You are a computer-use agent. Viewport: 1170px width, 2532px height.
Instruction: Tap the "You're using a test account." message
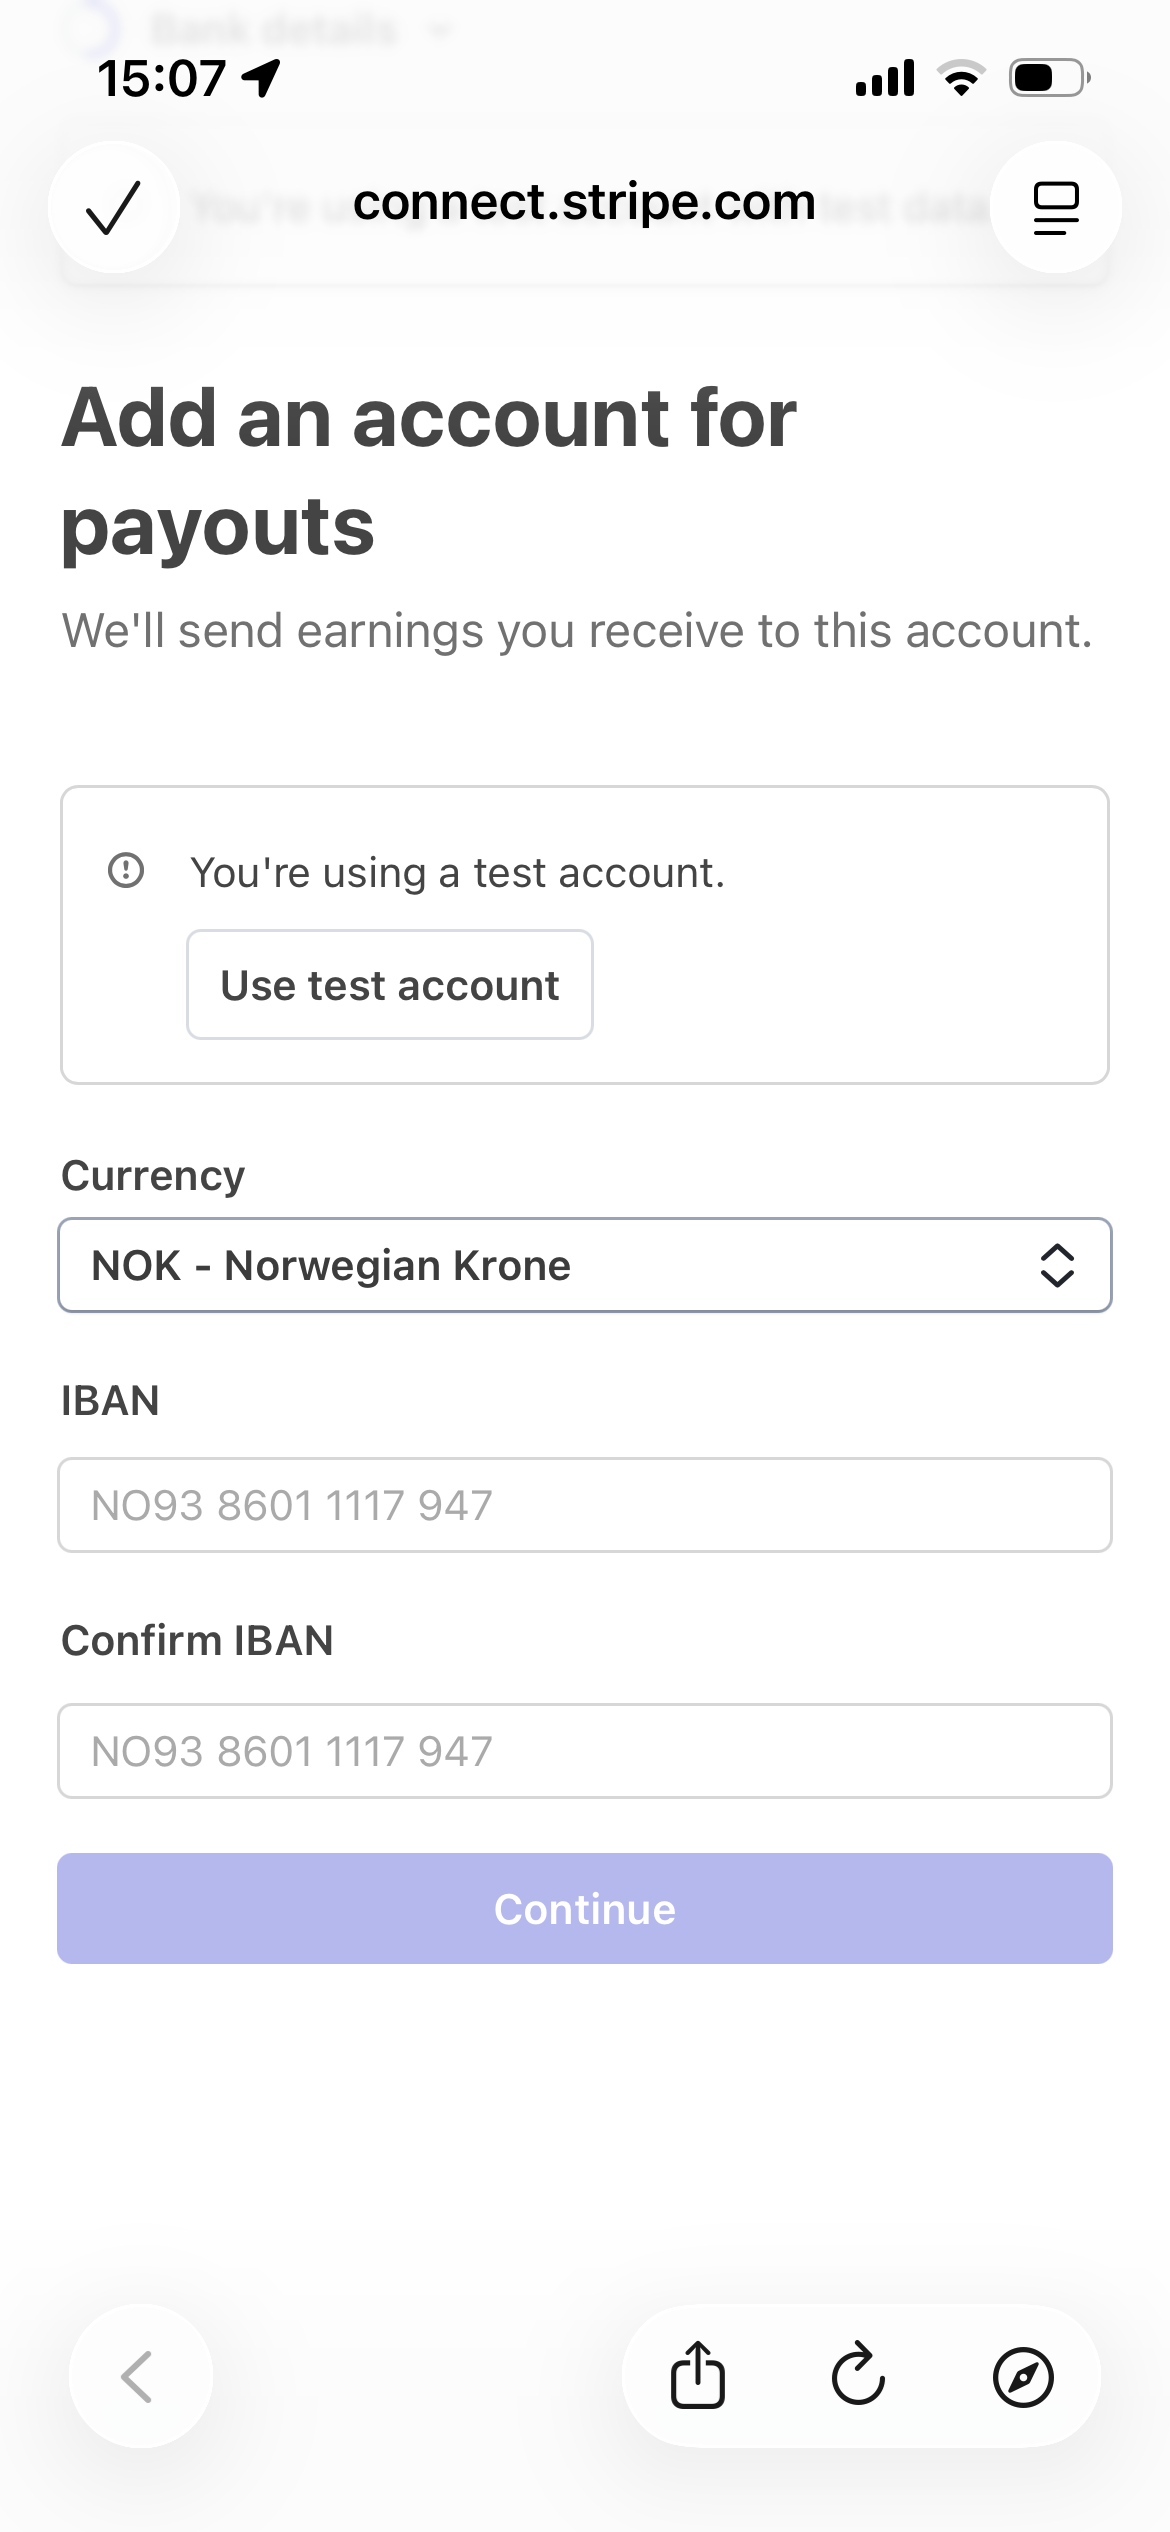tap(457, 873)
